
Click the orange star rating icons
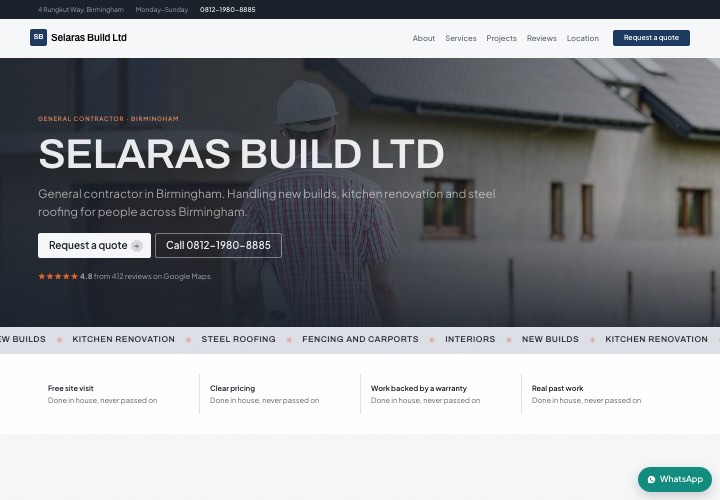pos(58,276)
